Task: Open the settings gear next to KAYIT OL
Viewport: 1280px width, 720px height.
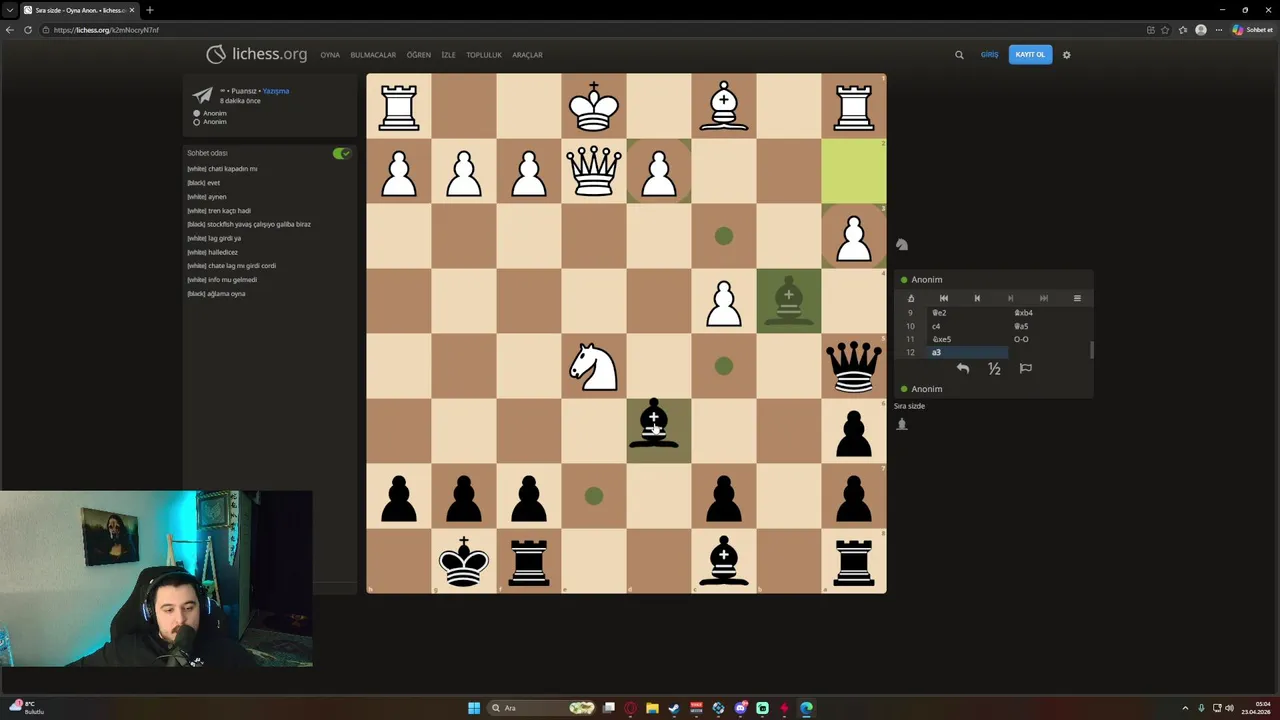Action: point(1066,55)
